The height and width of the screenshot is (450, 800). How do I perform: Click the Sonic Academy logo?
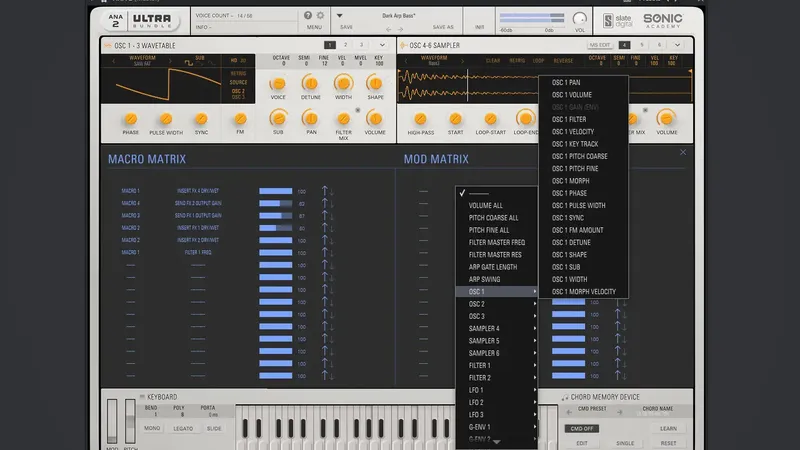point(663,20)
